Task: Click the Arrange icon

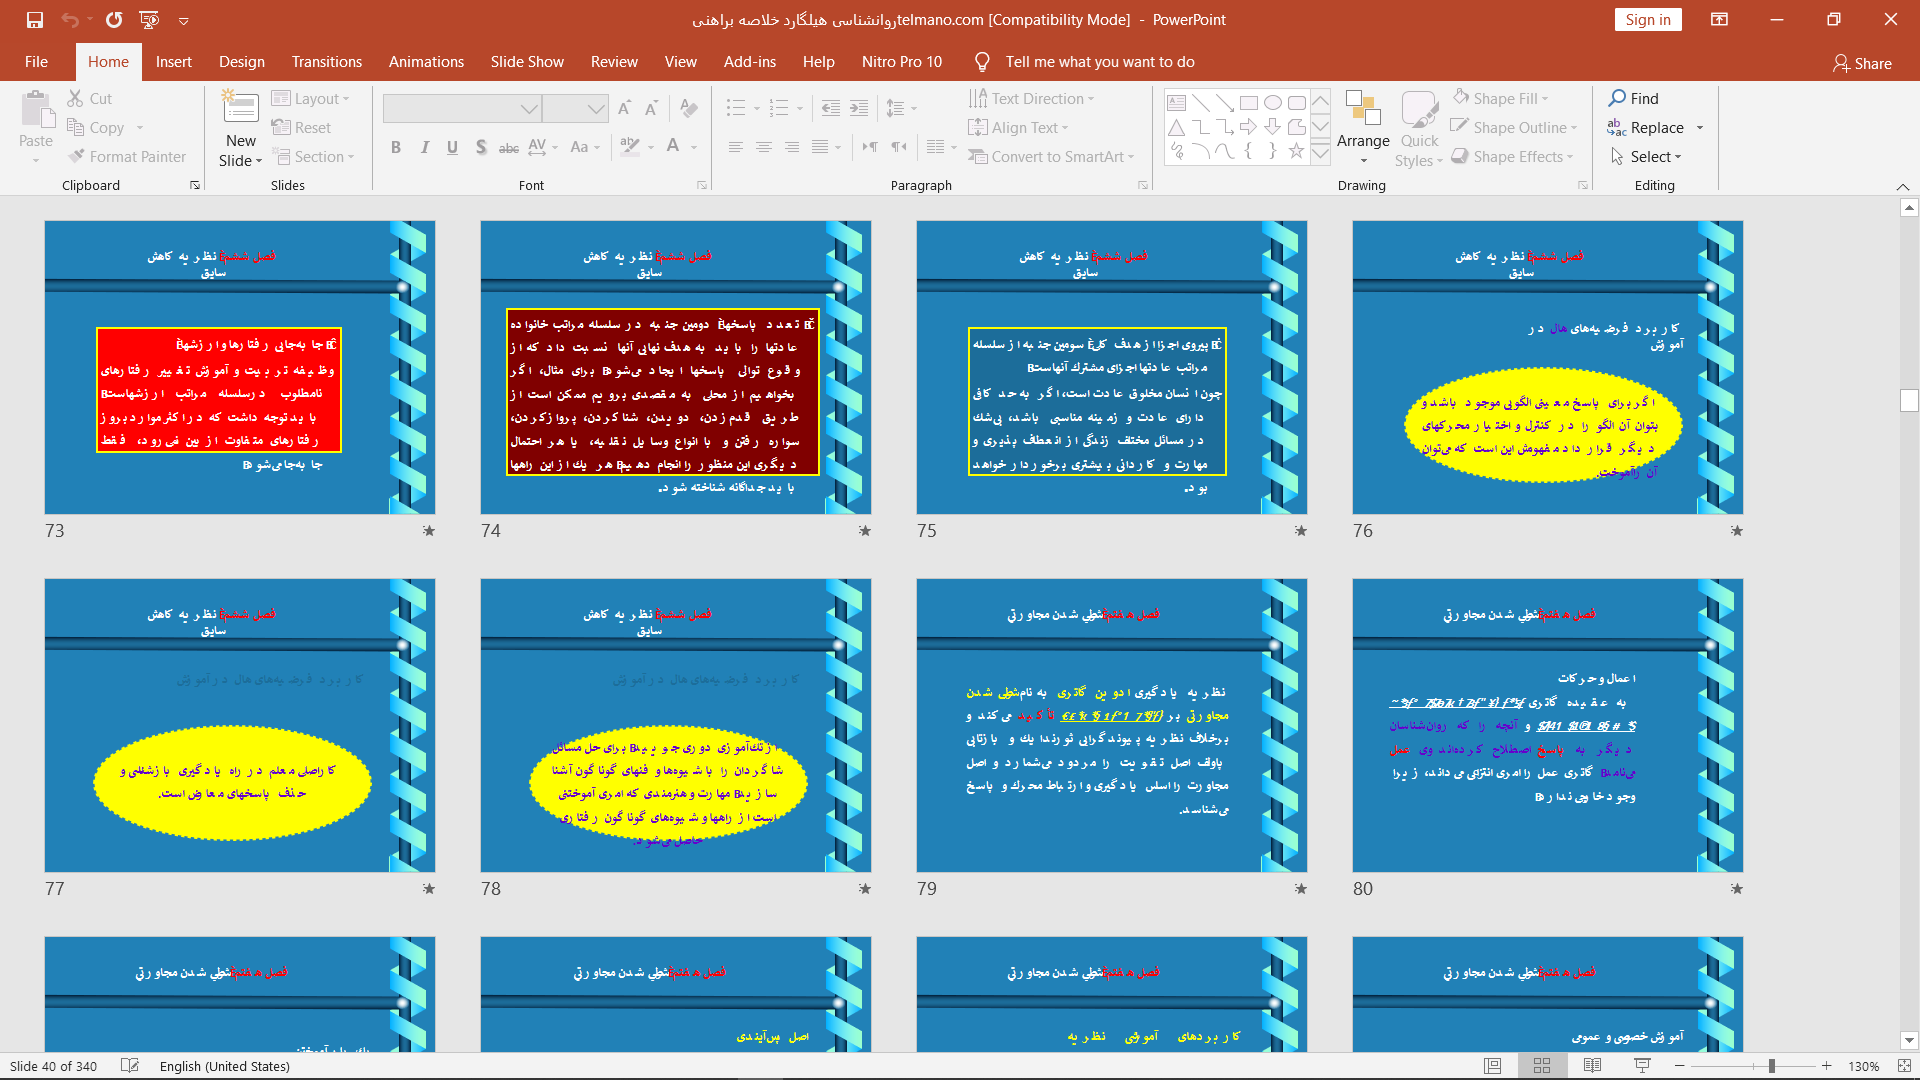Action: tap(1363, 108)
